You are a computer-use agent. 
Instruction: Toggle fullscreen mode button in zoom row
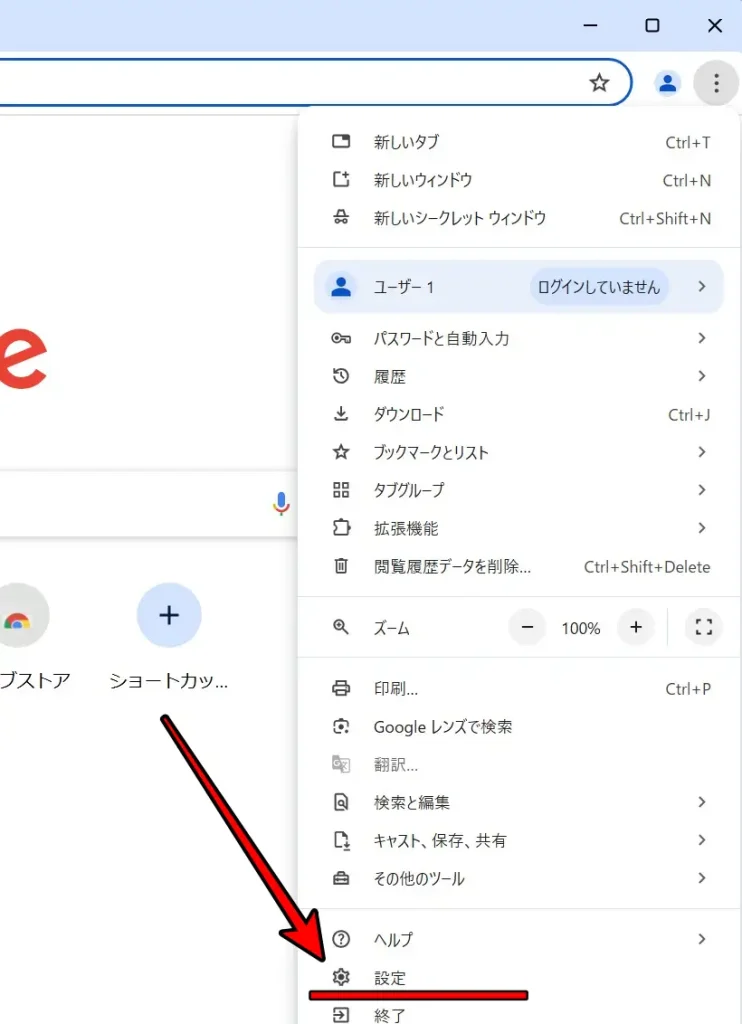point(703,628)
